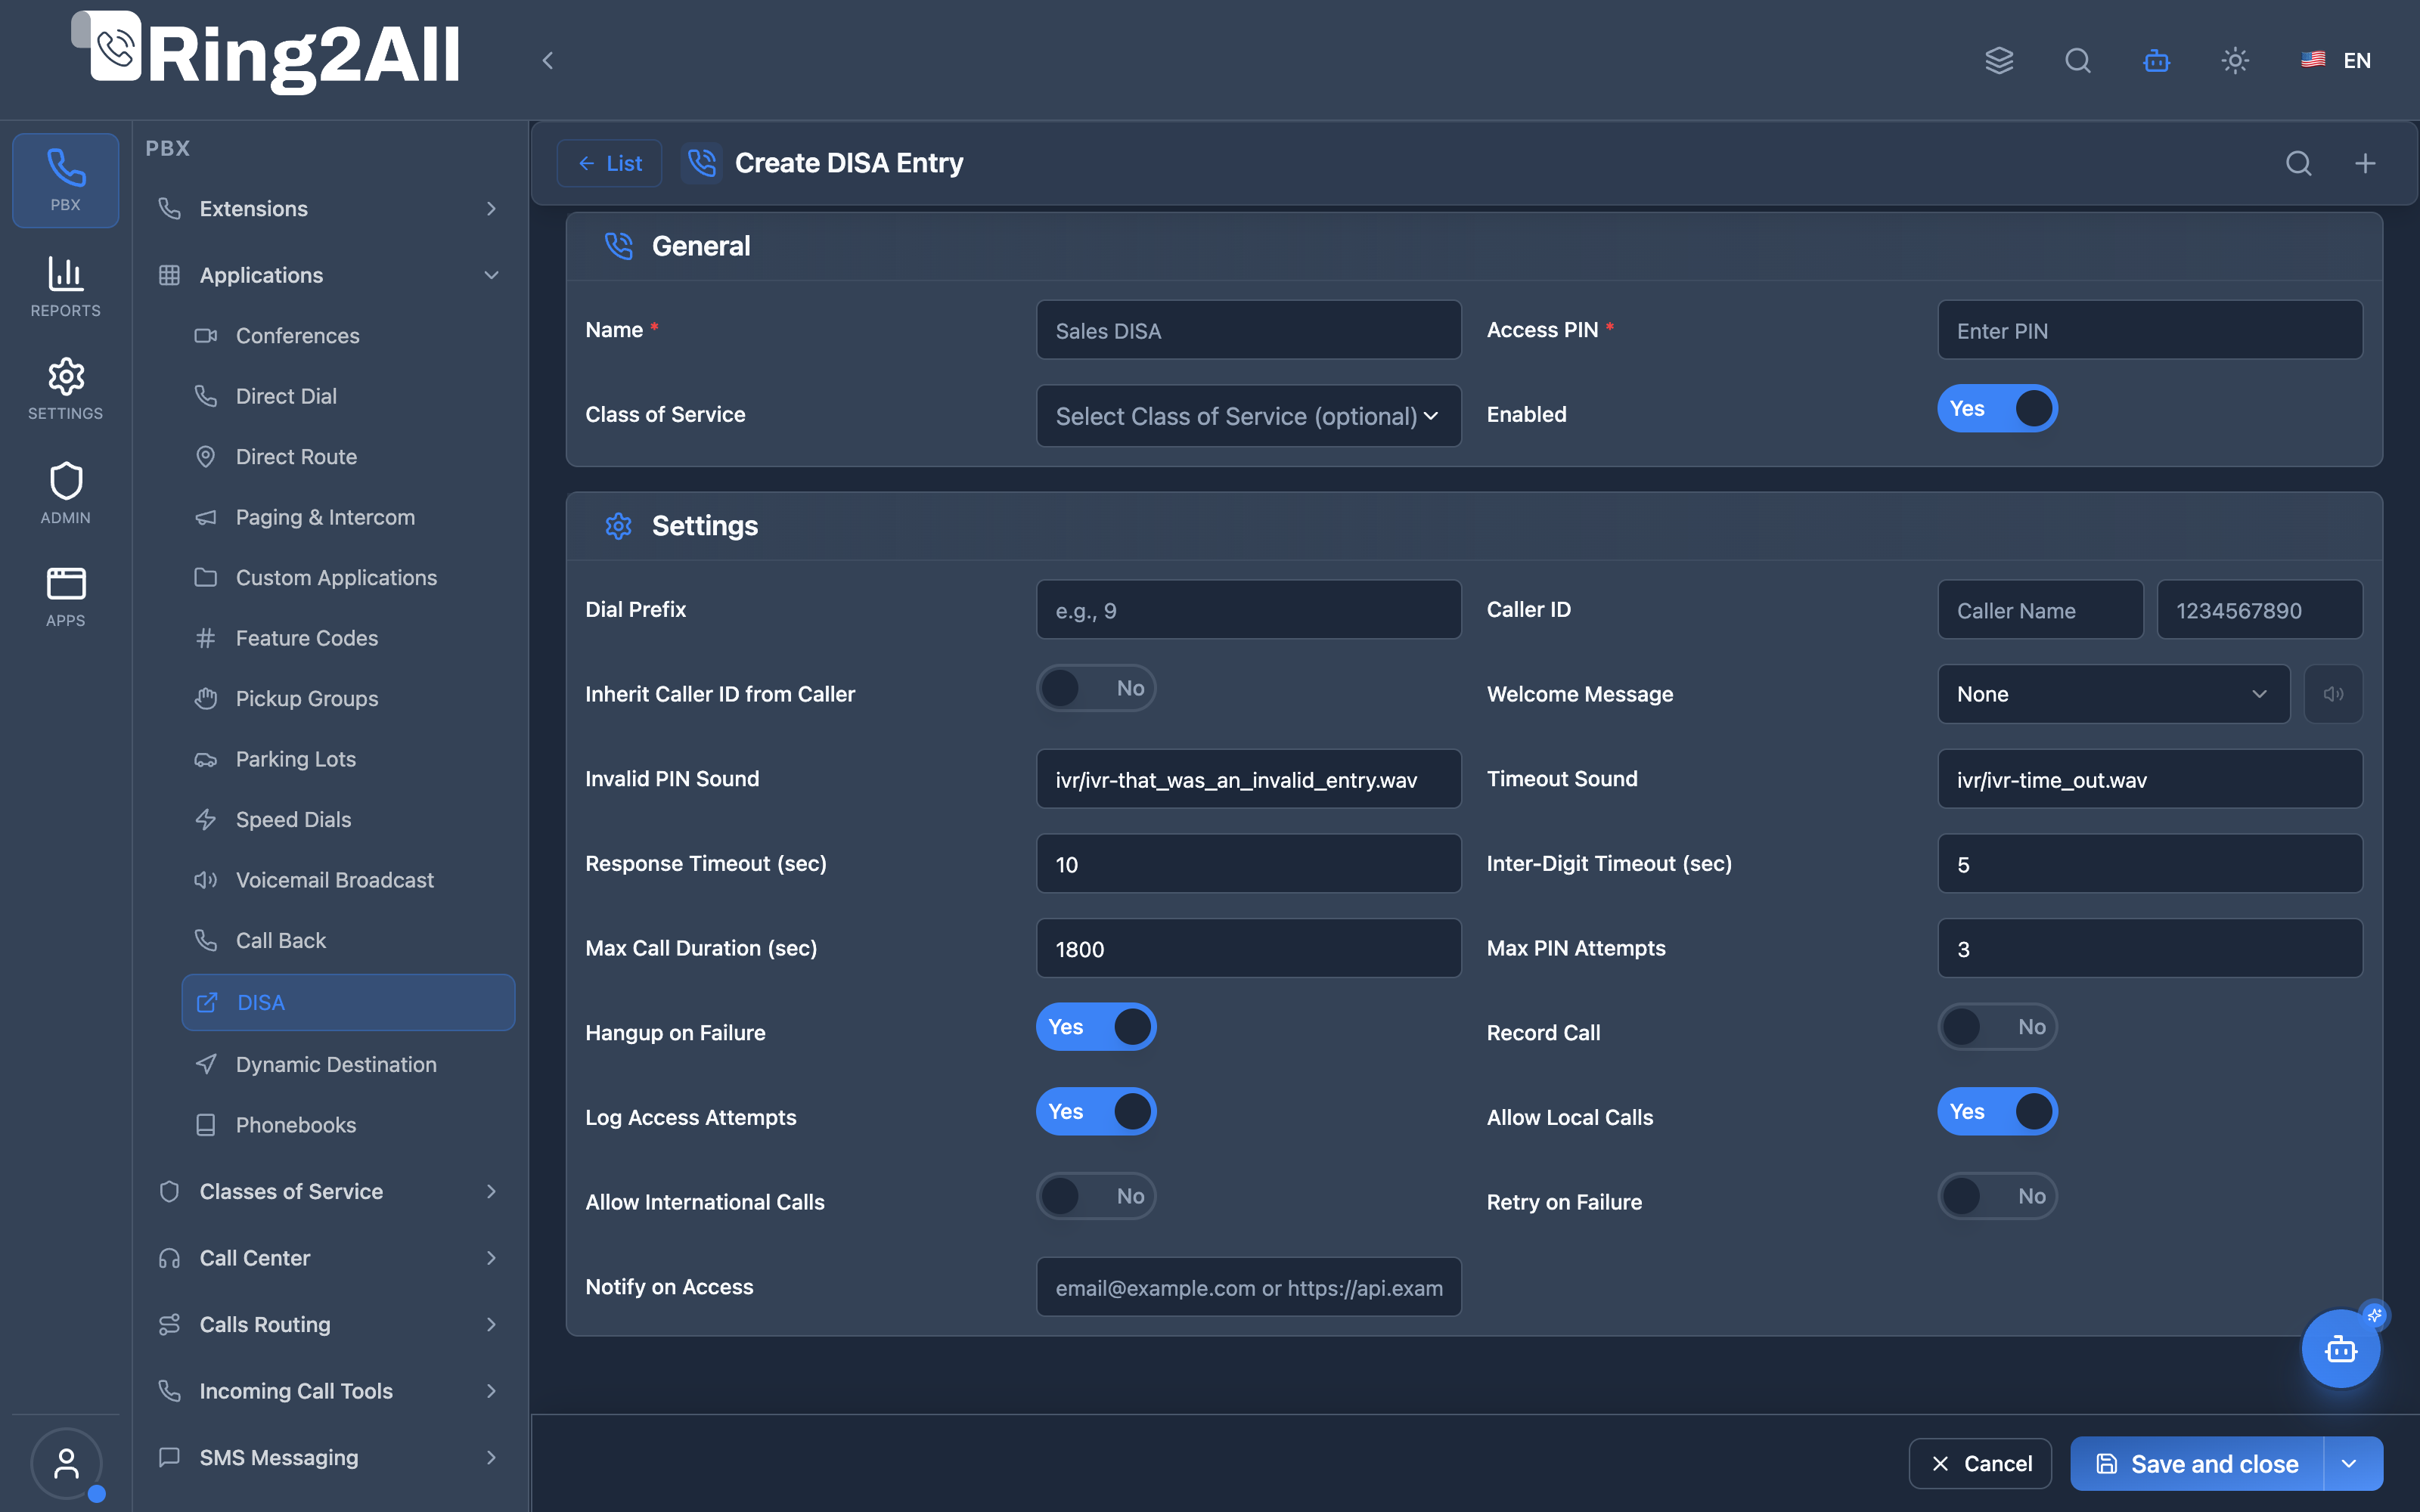Toggle Inherit Caller ID from Caller
This screenshot has height=1512, width=2420.
pyautogui.click(x=1096, y=688)
